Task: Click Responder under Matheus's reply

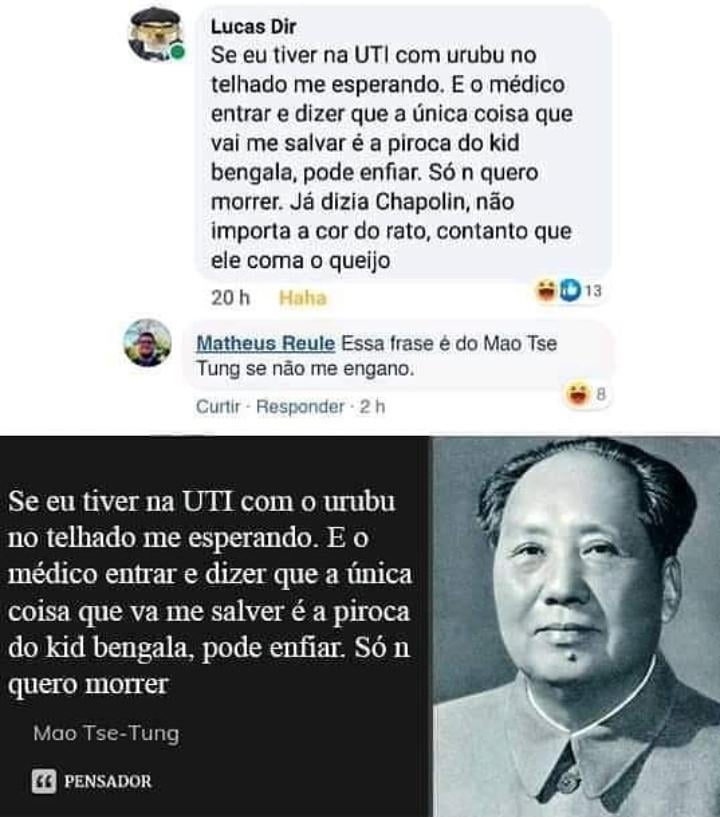Action: coord(300,406)
